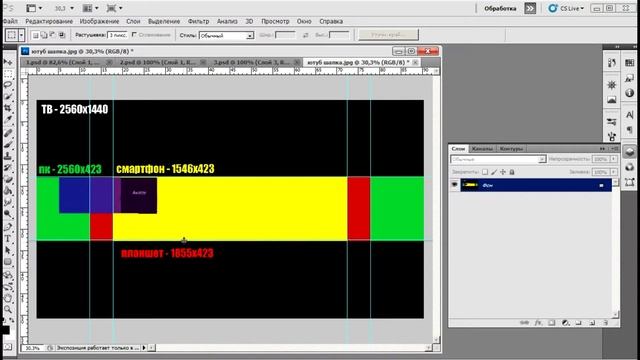Delete layer using the trash icon
This screenshot has height=360, width=640.
pos(606,323)
